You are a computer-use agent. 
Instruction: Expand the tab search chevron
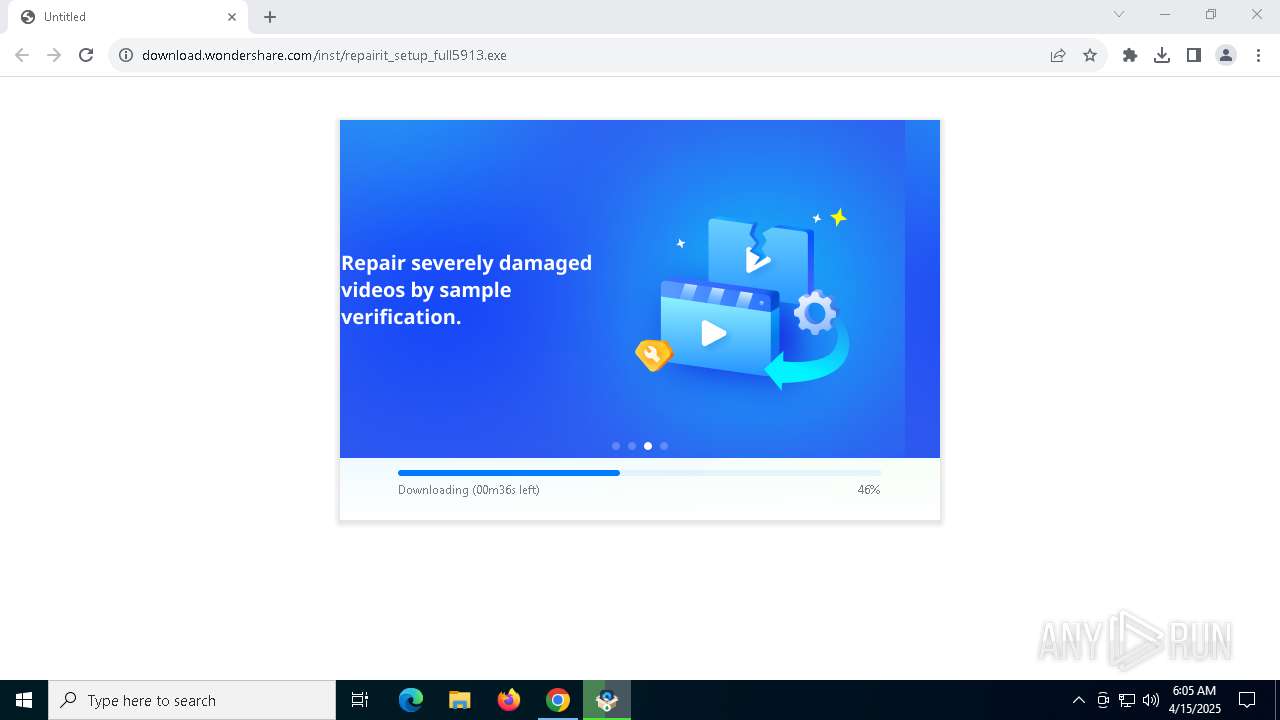pos(1119,14)
